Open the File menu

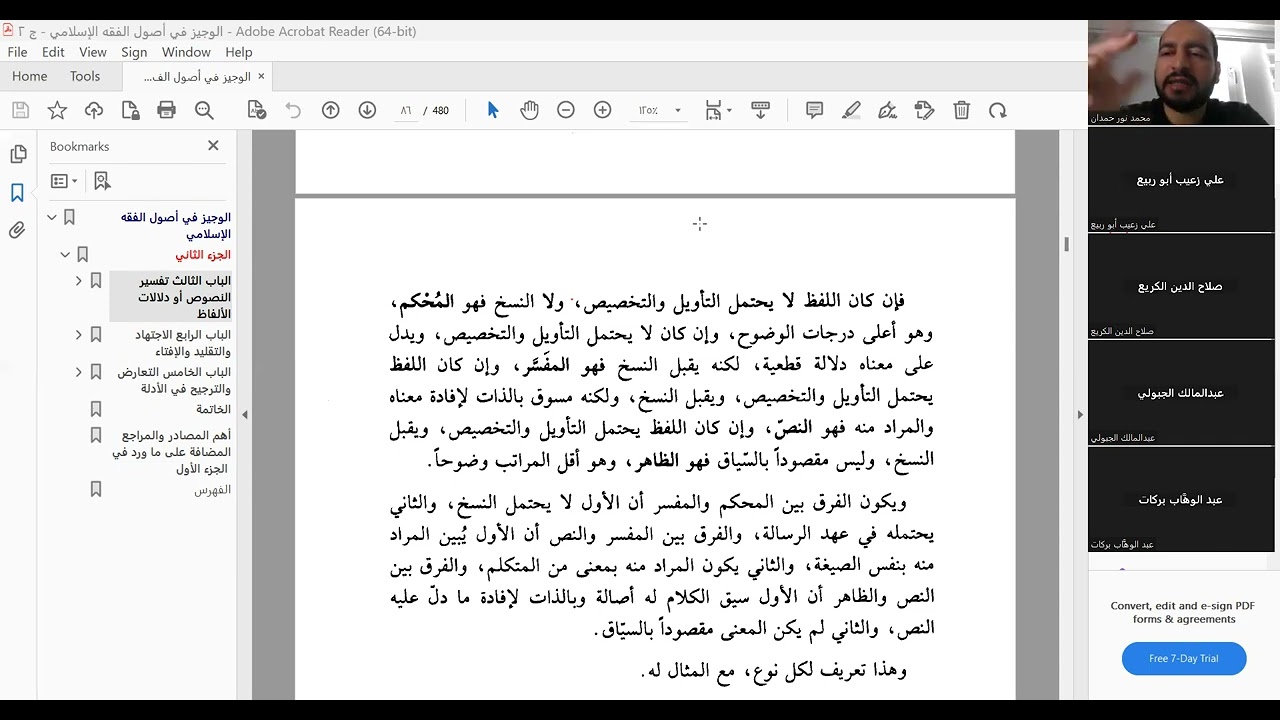(17, 52)
